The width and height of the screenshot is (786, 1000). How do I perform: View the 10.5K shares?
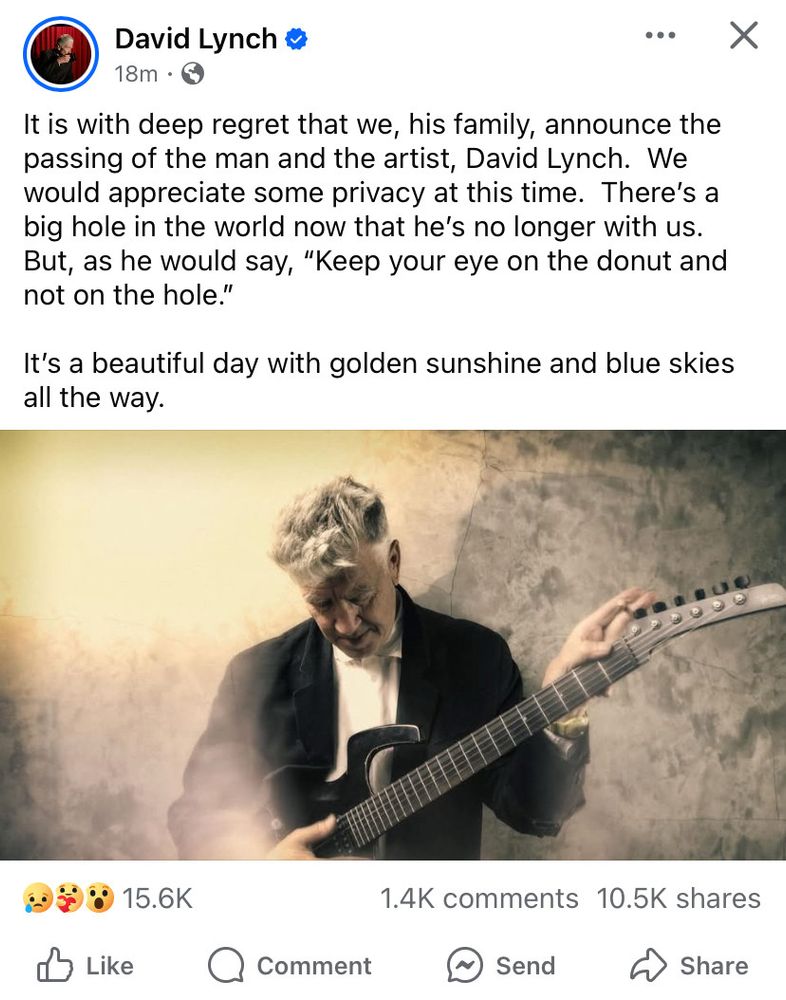[679, 899]
